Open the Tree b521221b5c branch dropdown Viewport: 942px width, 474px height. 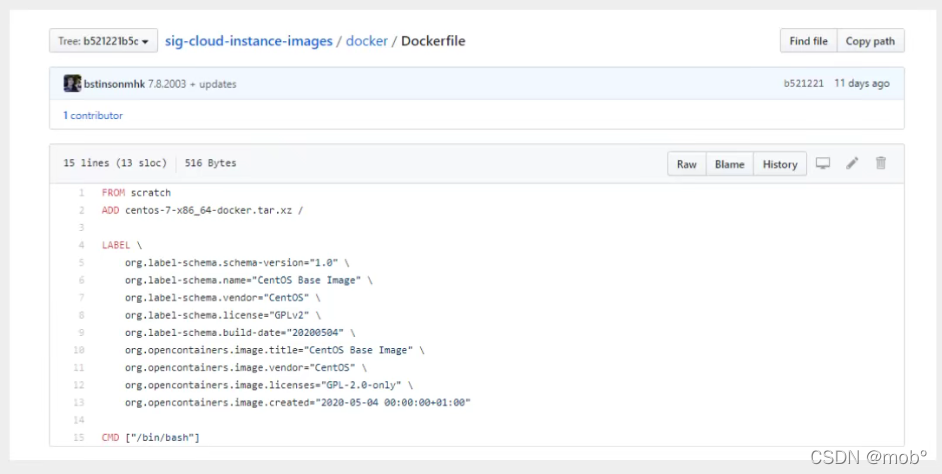(104, 41)
